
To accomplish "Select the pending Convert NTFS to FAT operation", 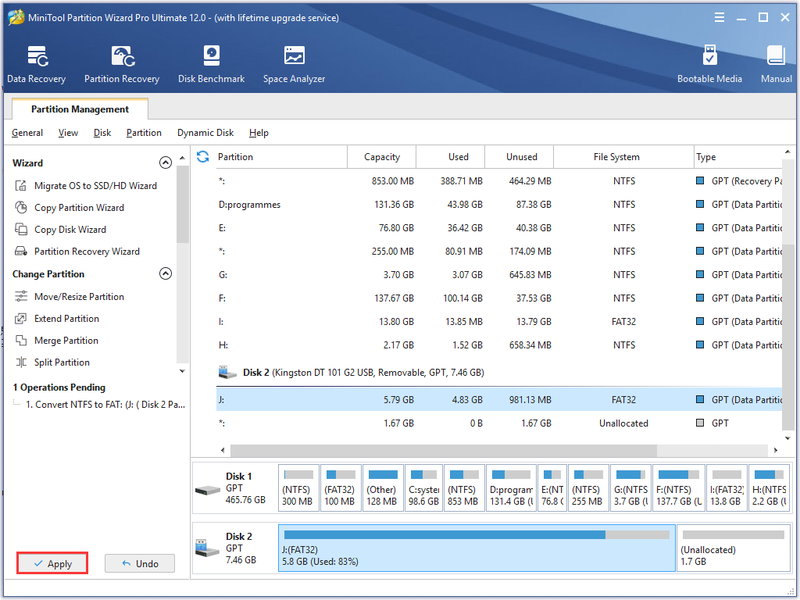I will (105, 404).
